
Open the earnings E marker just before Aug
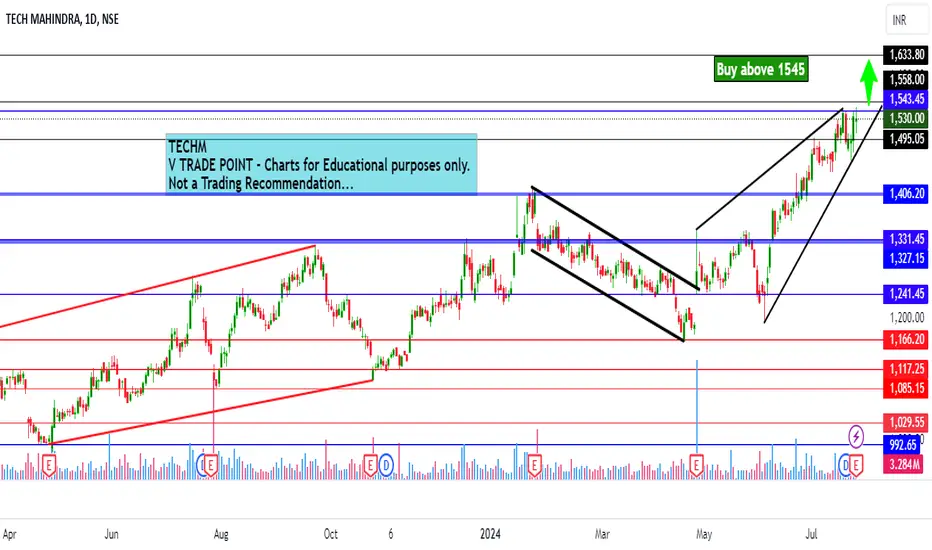pyautogui.click(x=210, y=465)
